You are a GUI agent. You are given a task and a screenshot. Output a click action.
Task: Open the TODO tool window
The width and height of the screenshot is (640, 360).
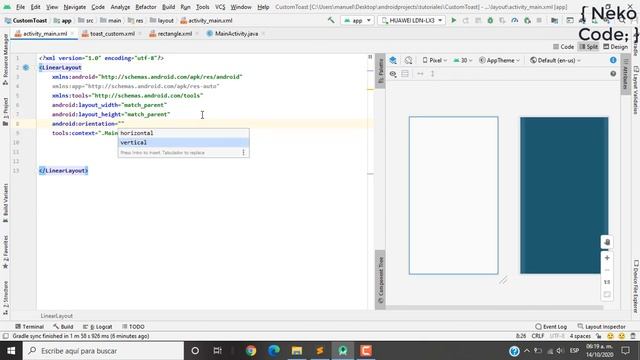point(133,327)
